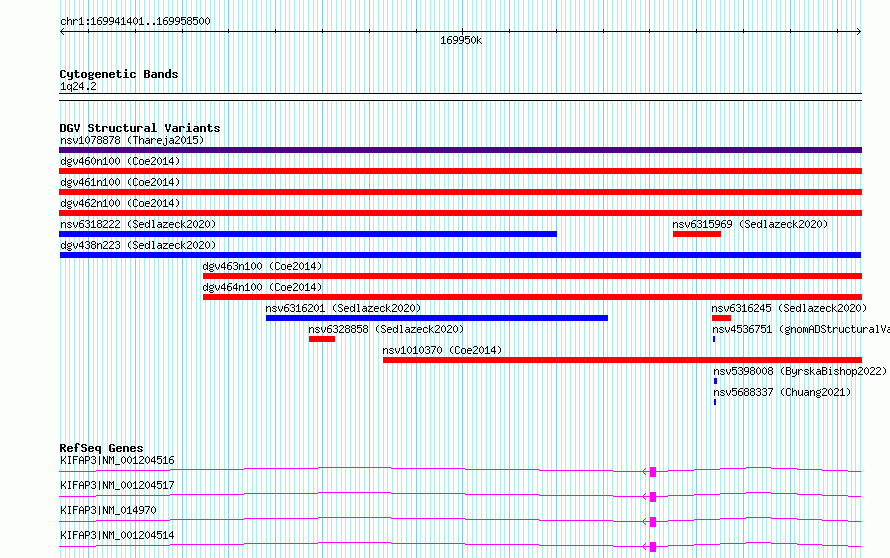The width and height of the screenshot is (890, 558).
Task: Open the nsv6316201 (Sedlazeck2020) blue bar
Action: [437, 318]
